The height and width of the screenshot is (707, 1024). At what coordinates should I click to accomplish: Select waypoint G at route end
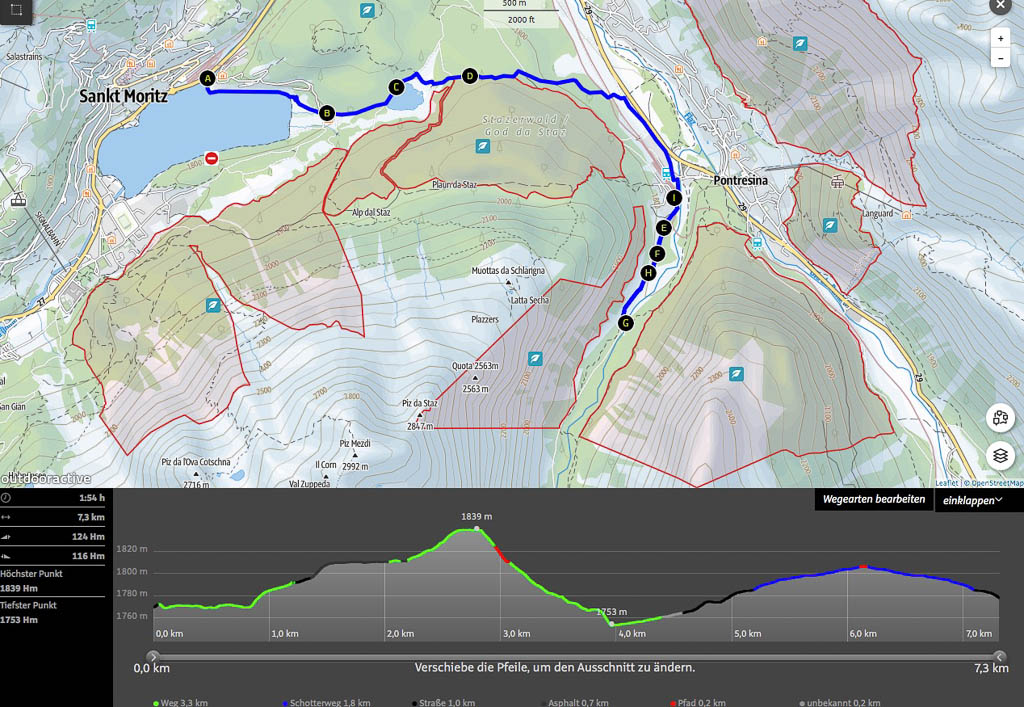[x=626, y=323]
